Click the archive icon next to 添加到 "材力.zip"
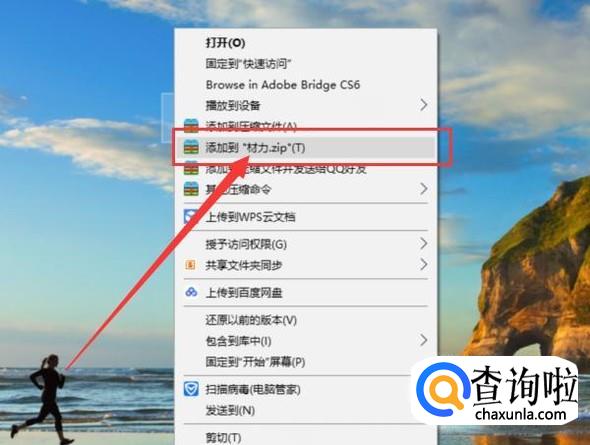590x445 pixels. (x=191, y=147)
